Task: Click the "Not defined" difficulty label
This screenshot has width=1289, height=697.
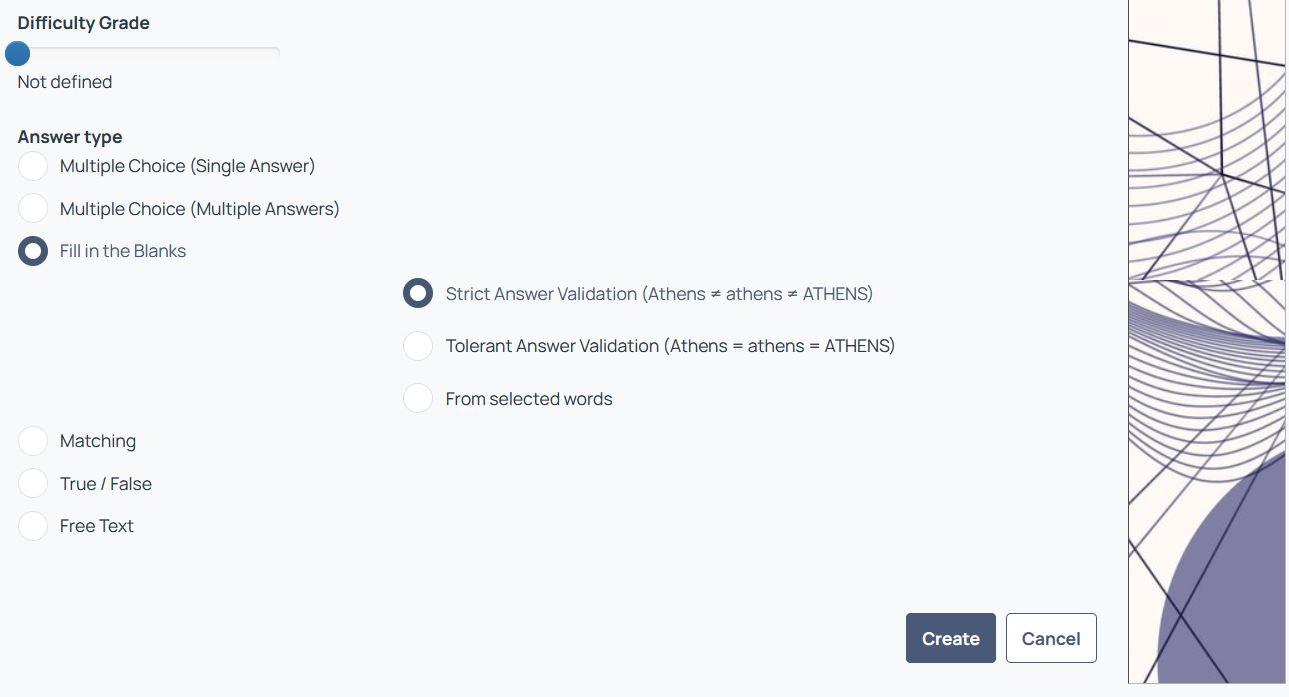Action: point(65,82)
